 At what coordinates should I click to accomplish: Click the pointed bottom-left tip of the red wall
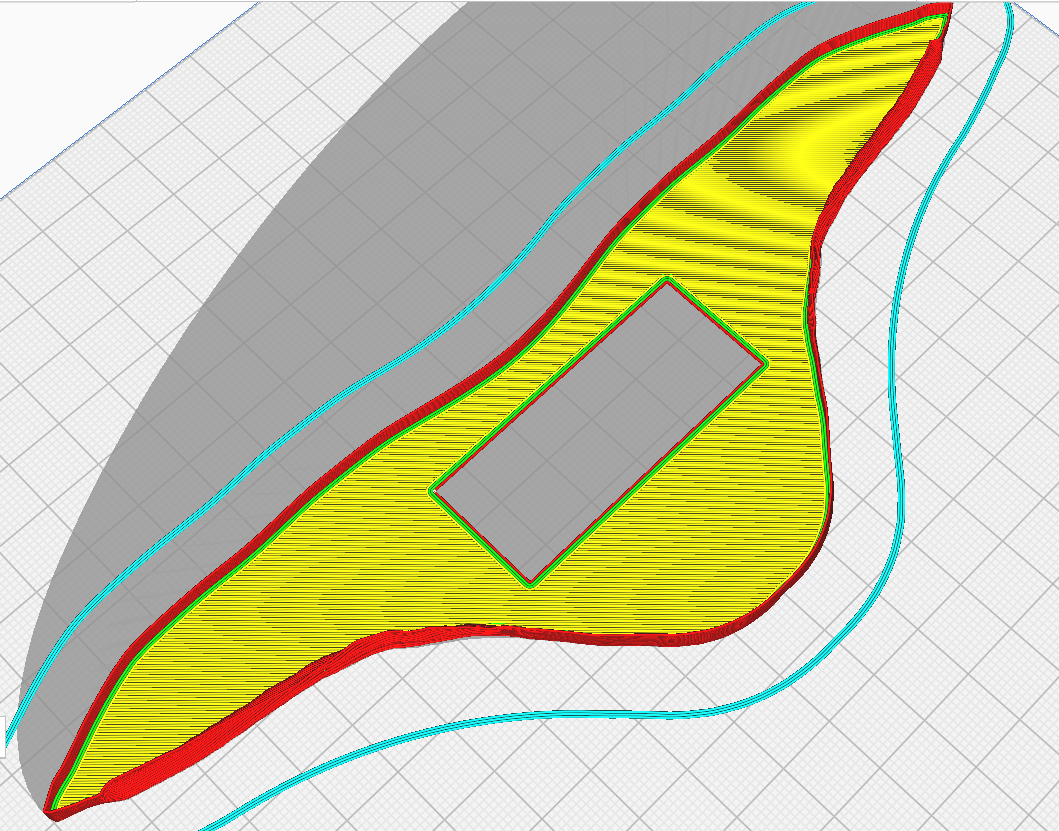[x=52, y=812]
